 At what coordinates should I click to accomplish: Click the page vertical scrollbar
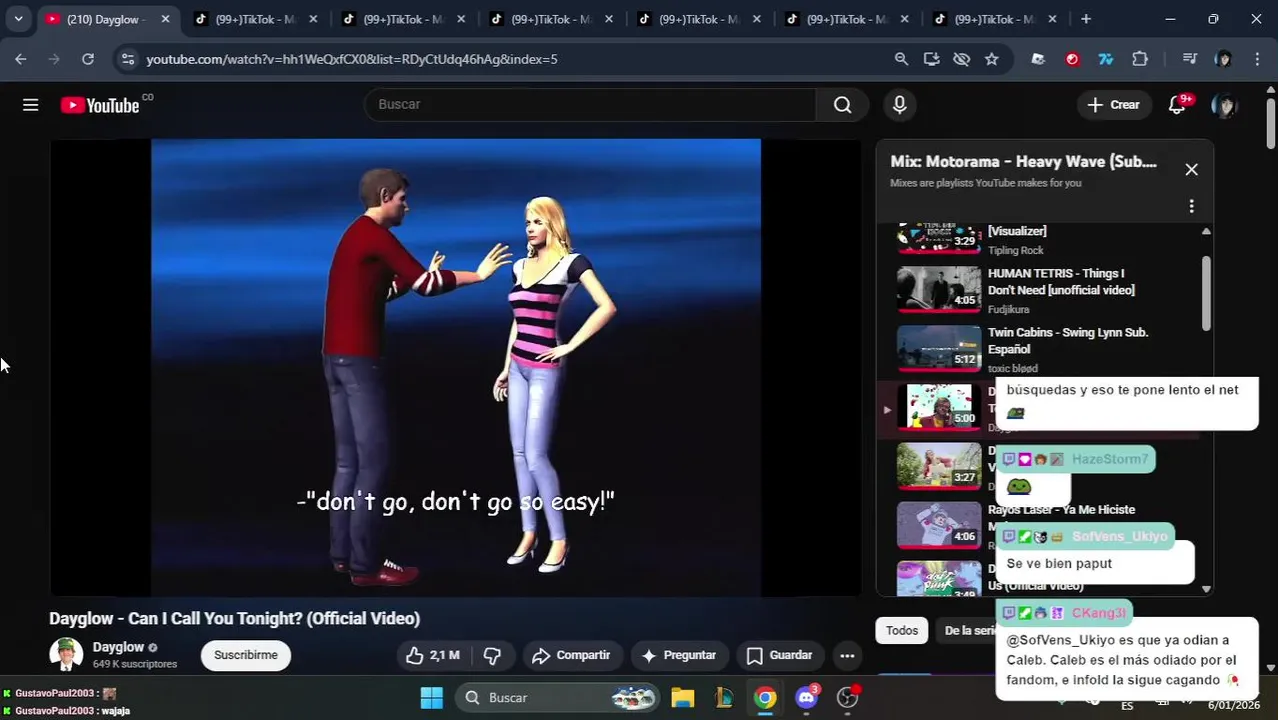click(1271, 125)
